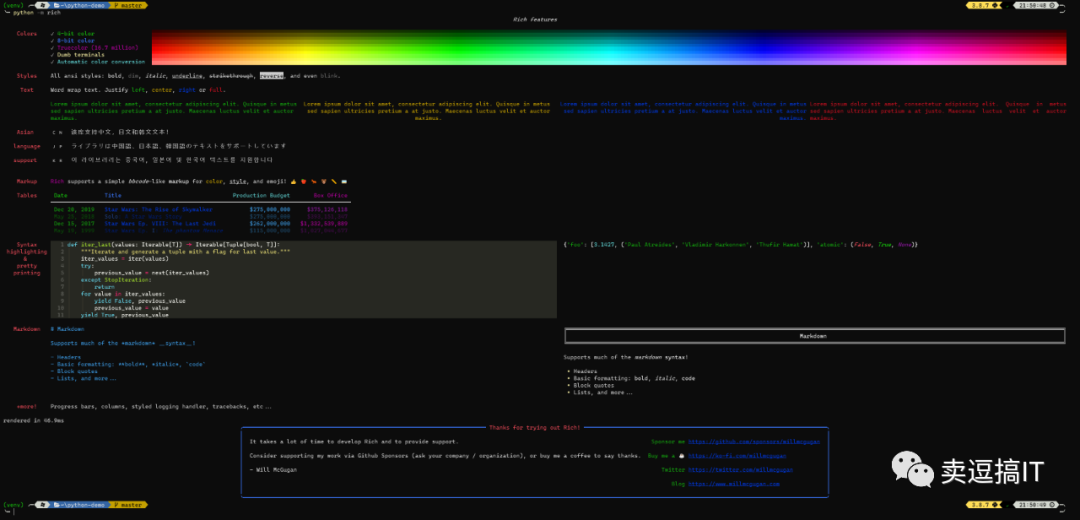The height and width of the screenshot is (520, 1080).
Task: Click the checkmark beside '4-bit color'
Action: point(52,33)
